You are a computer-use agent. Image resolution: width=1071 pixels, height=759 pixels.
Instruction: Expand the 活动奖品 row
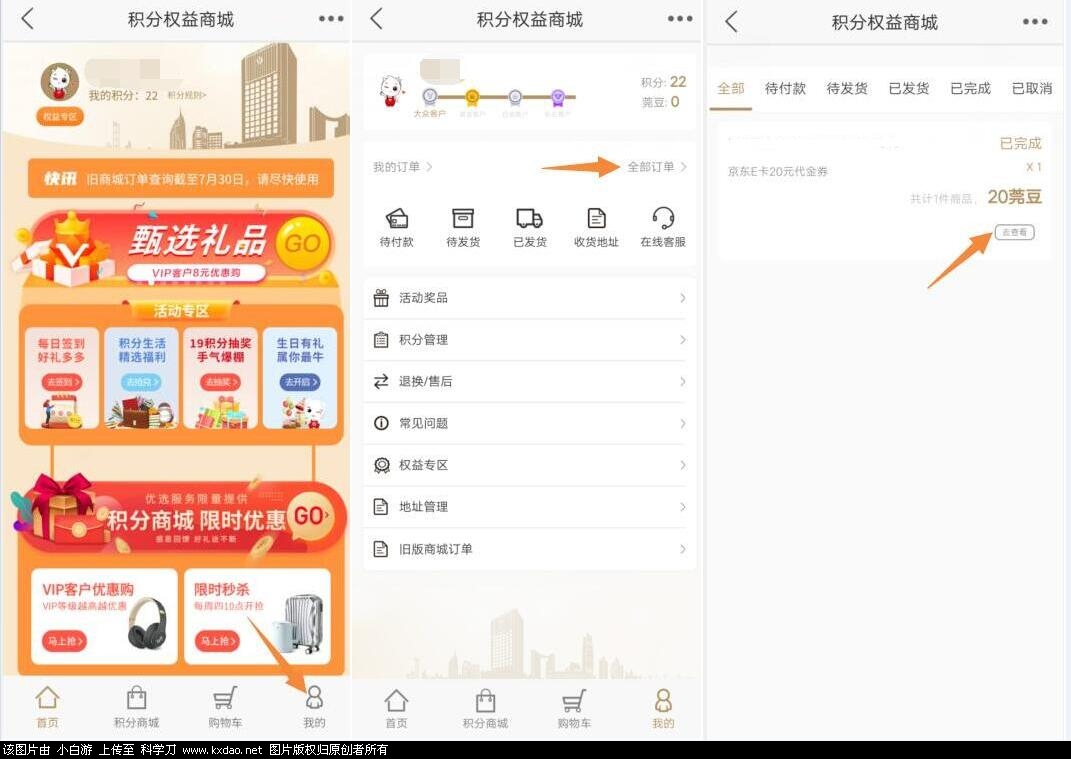click(x=529, y=298)
